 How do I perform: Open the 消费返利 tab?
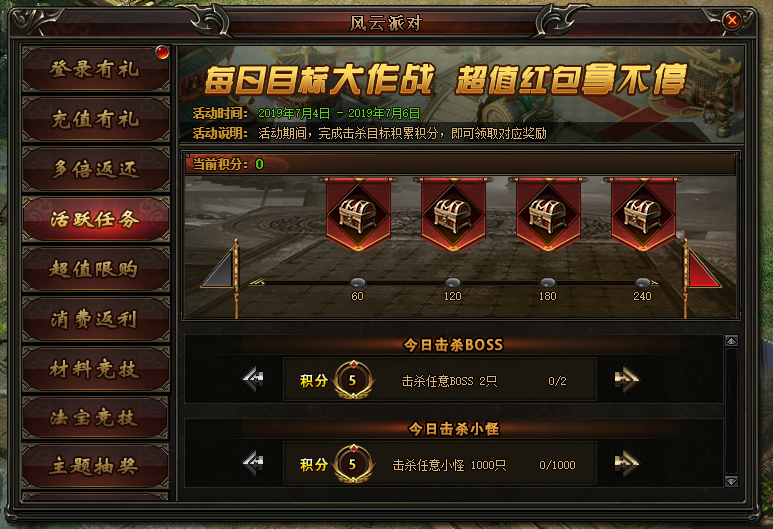[x=96, y=319]
